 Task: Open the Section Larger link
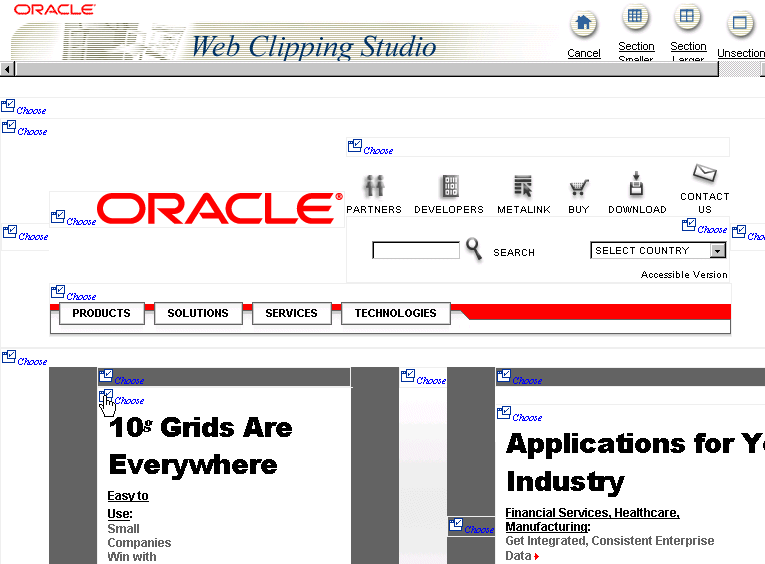coord(688,52)
